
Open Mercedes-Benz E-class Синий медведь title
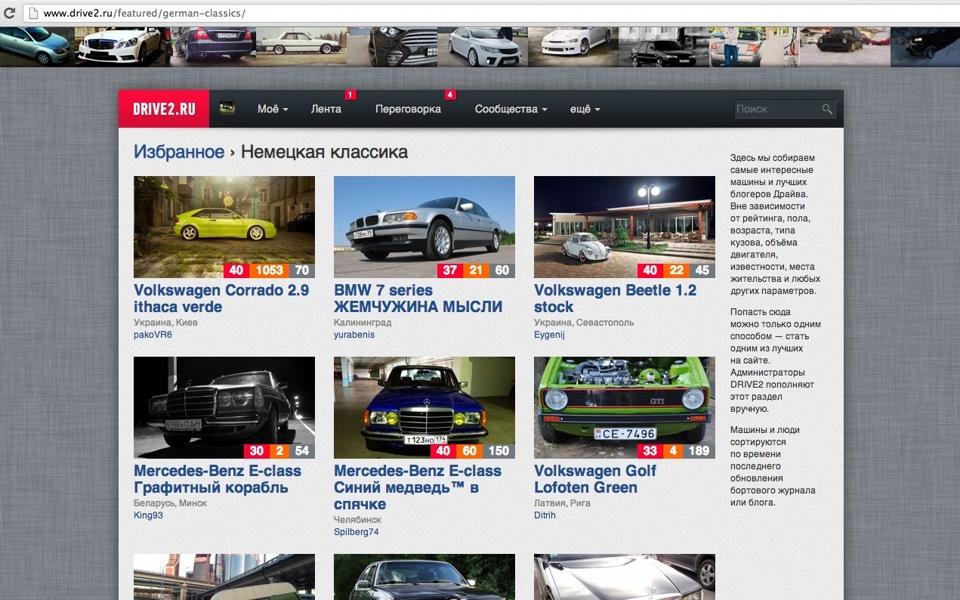(418, 487)
